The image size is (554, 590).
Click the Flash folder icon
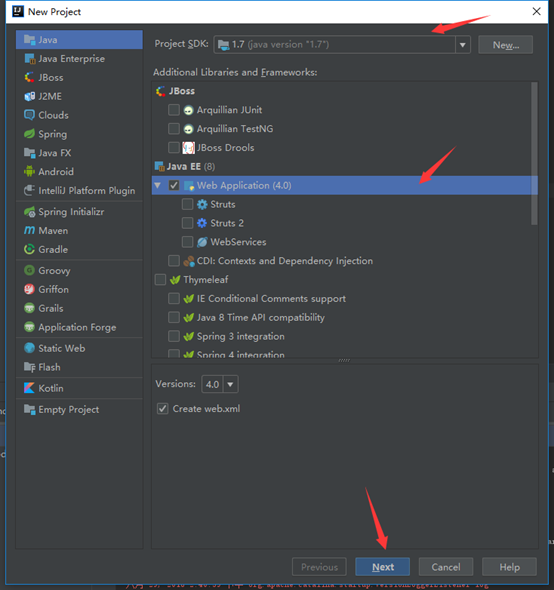point(29,367)
